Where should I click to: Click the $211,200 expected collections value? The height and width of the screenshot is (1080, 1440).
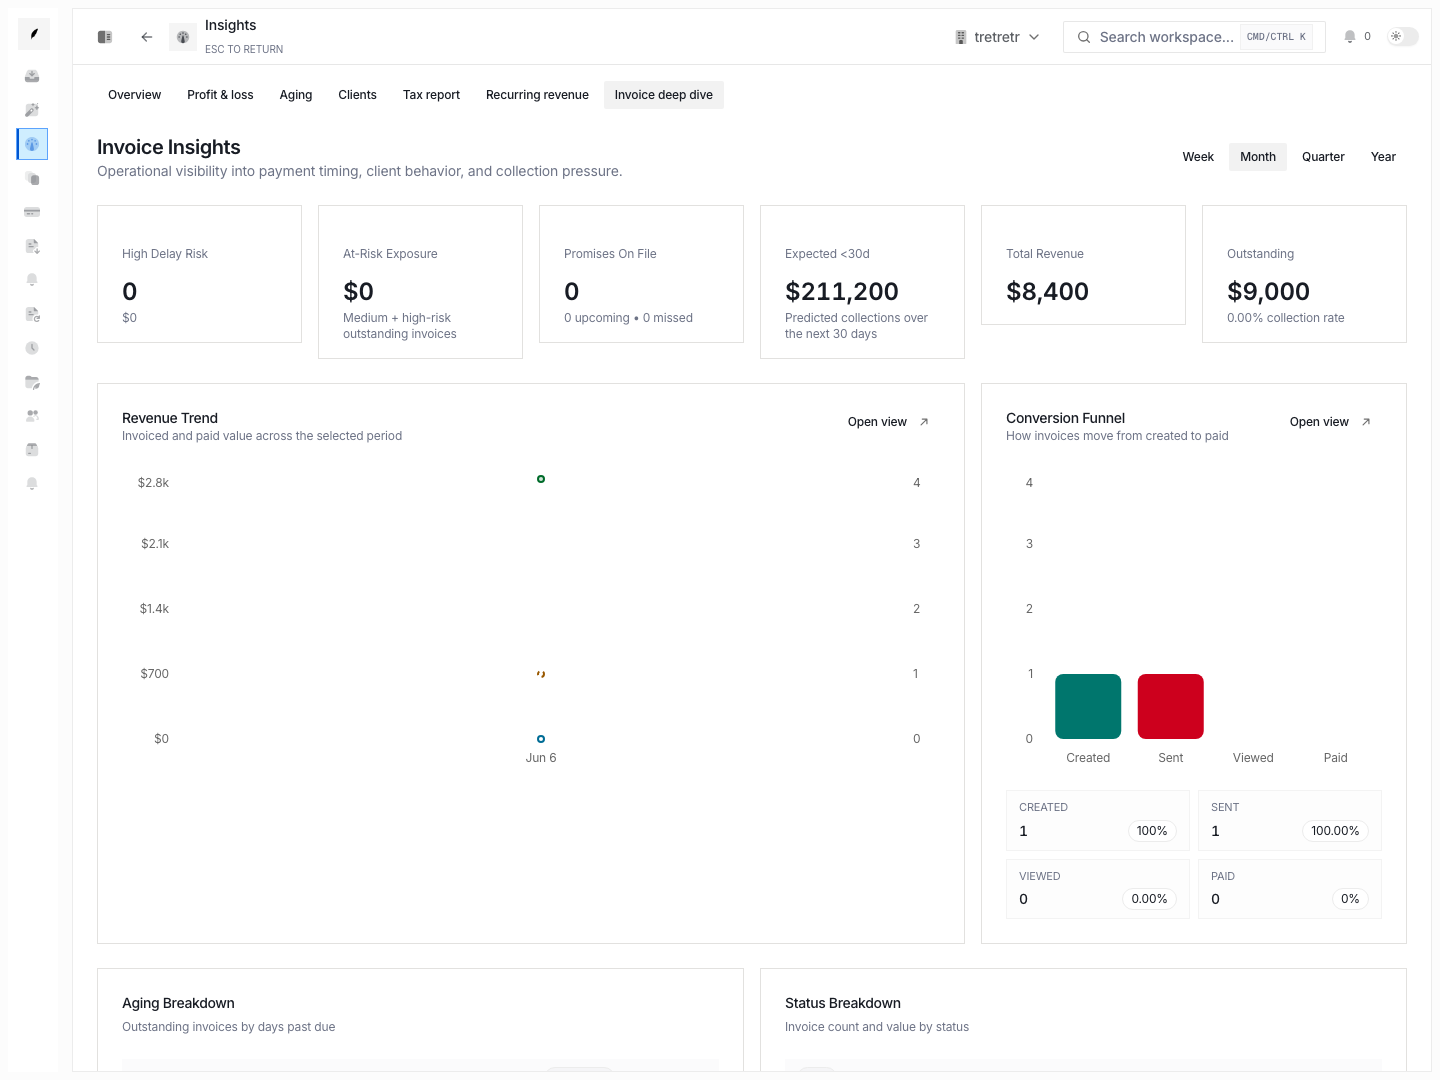click(x=842, y=291)
